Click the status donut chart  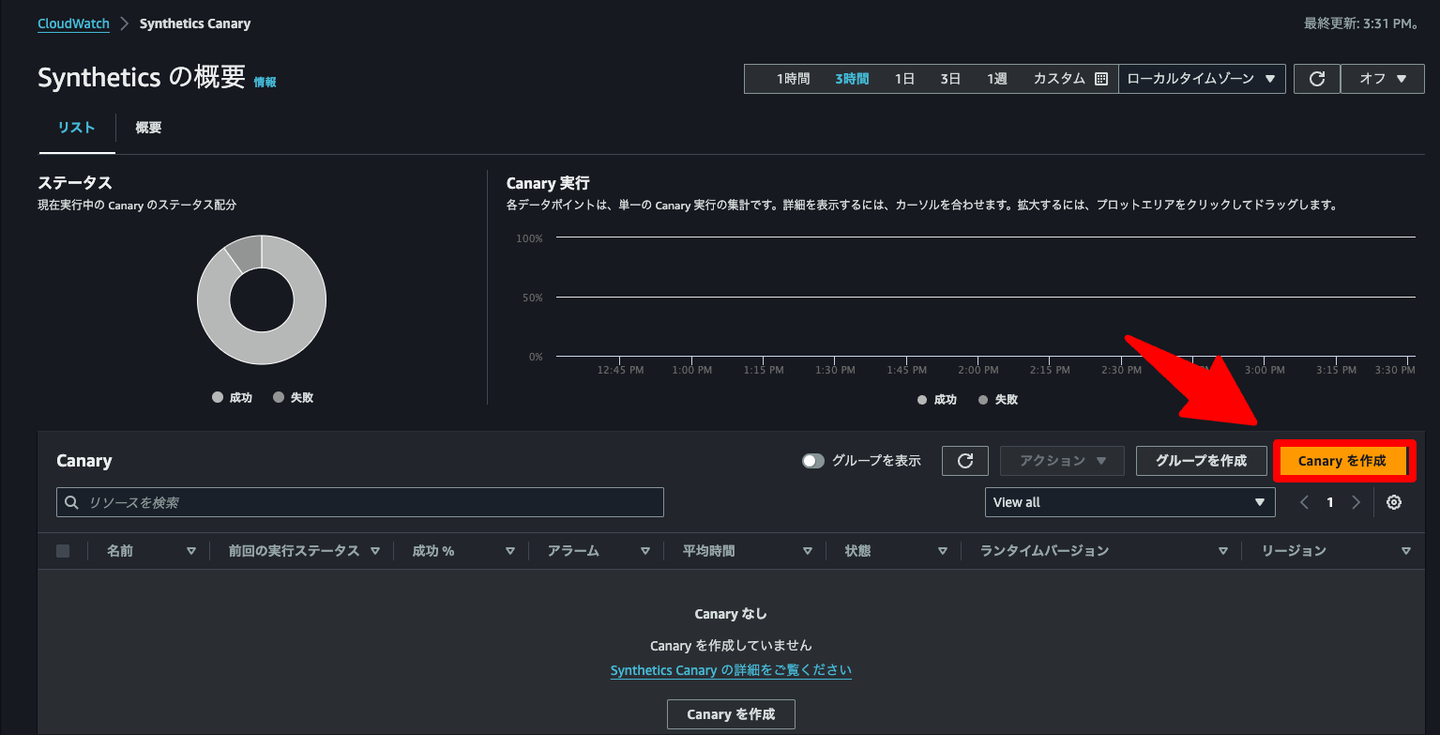[262, 300]
